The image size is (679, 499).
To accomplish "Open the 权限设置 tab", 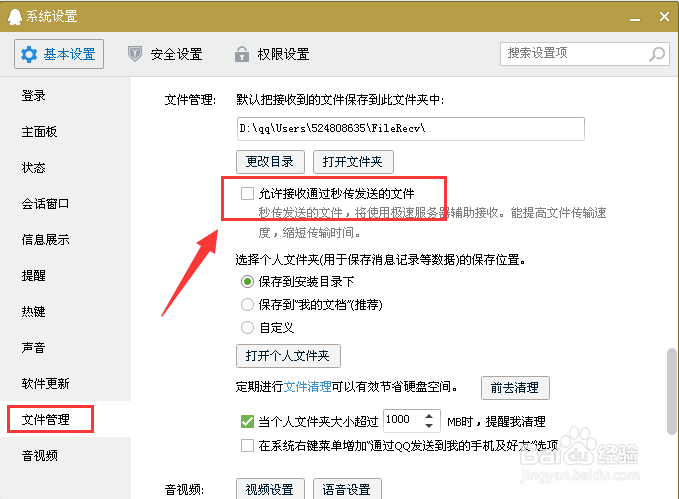I will click(272, 54).
